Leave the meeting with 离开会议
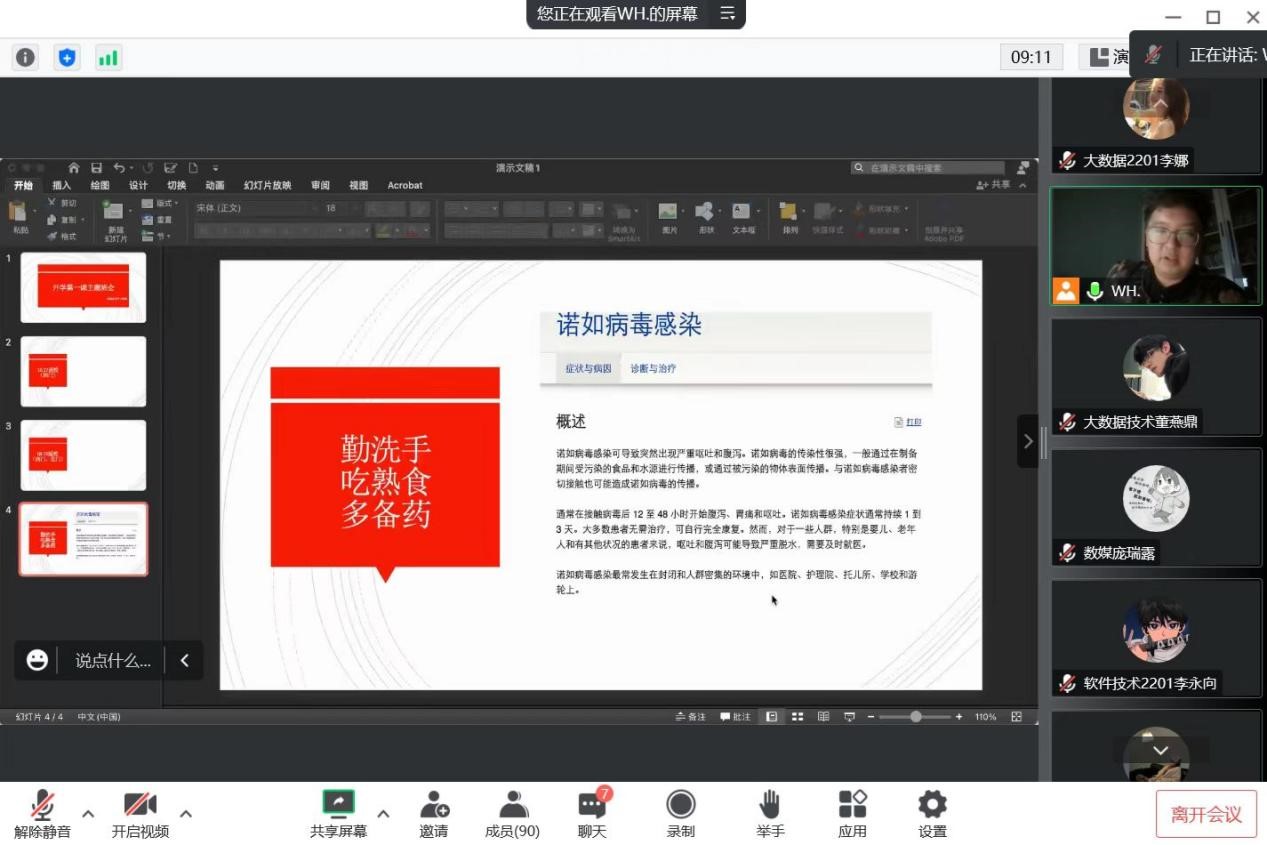The height and width of the screenshot is (845, 1267). [x=1205, y=814]
